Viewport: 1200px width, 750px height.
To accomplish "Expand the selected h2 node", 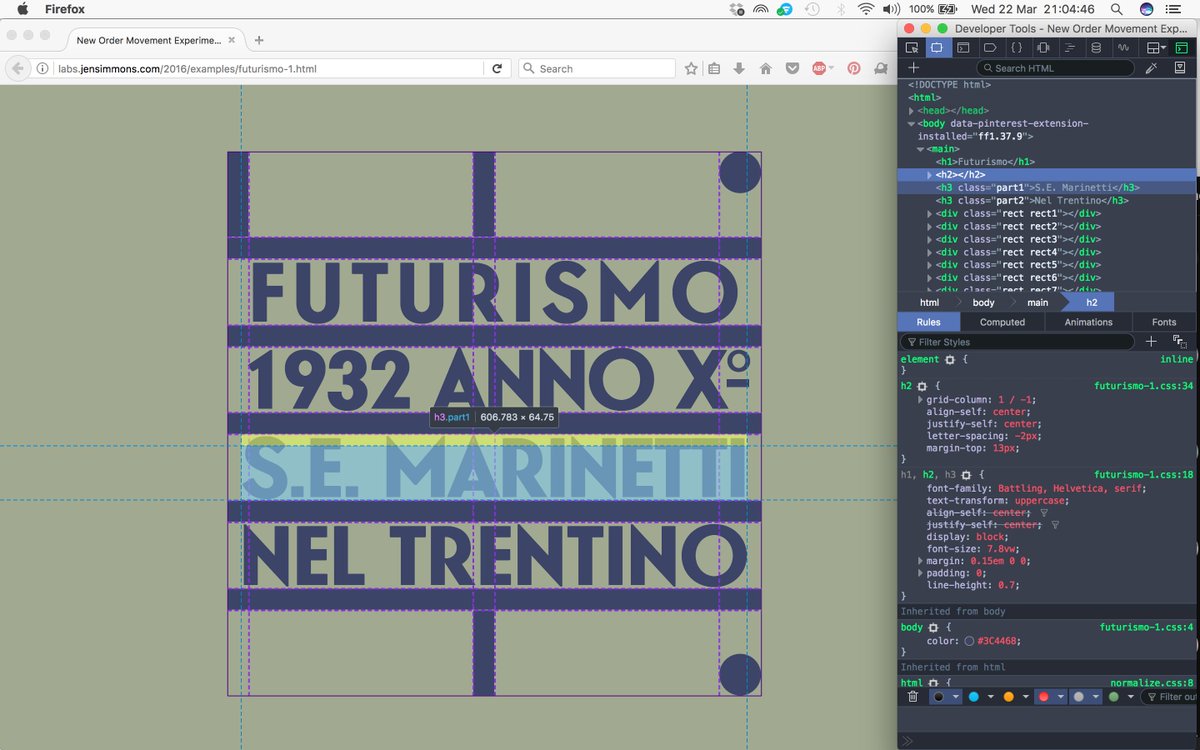I will (x=929, y=175).
